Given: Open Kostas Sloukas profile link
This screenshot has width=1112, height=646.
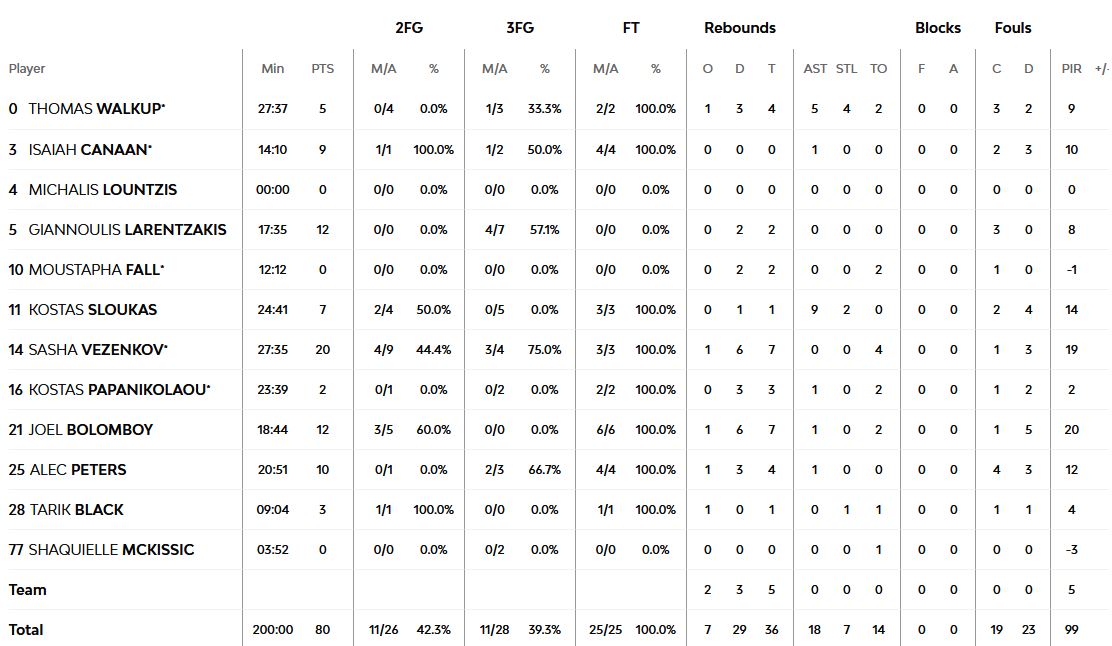Looking at the screenshot, I should point(92,309).
